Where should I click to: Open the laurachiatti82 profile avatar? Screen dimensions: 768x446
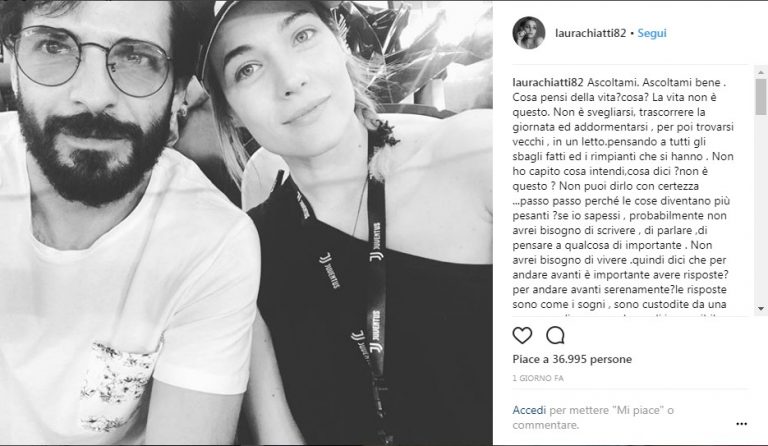click(528, 33)
